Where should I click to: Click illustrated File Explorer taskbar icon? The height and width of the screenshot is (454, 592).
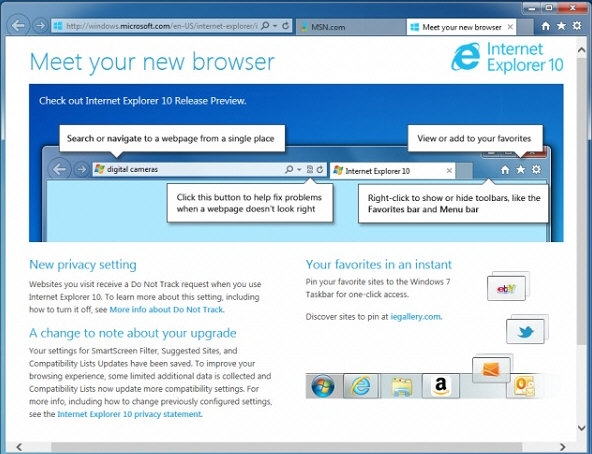401,387
